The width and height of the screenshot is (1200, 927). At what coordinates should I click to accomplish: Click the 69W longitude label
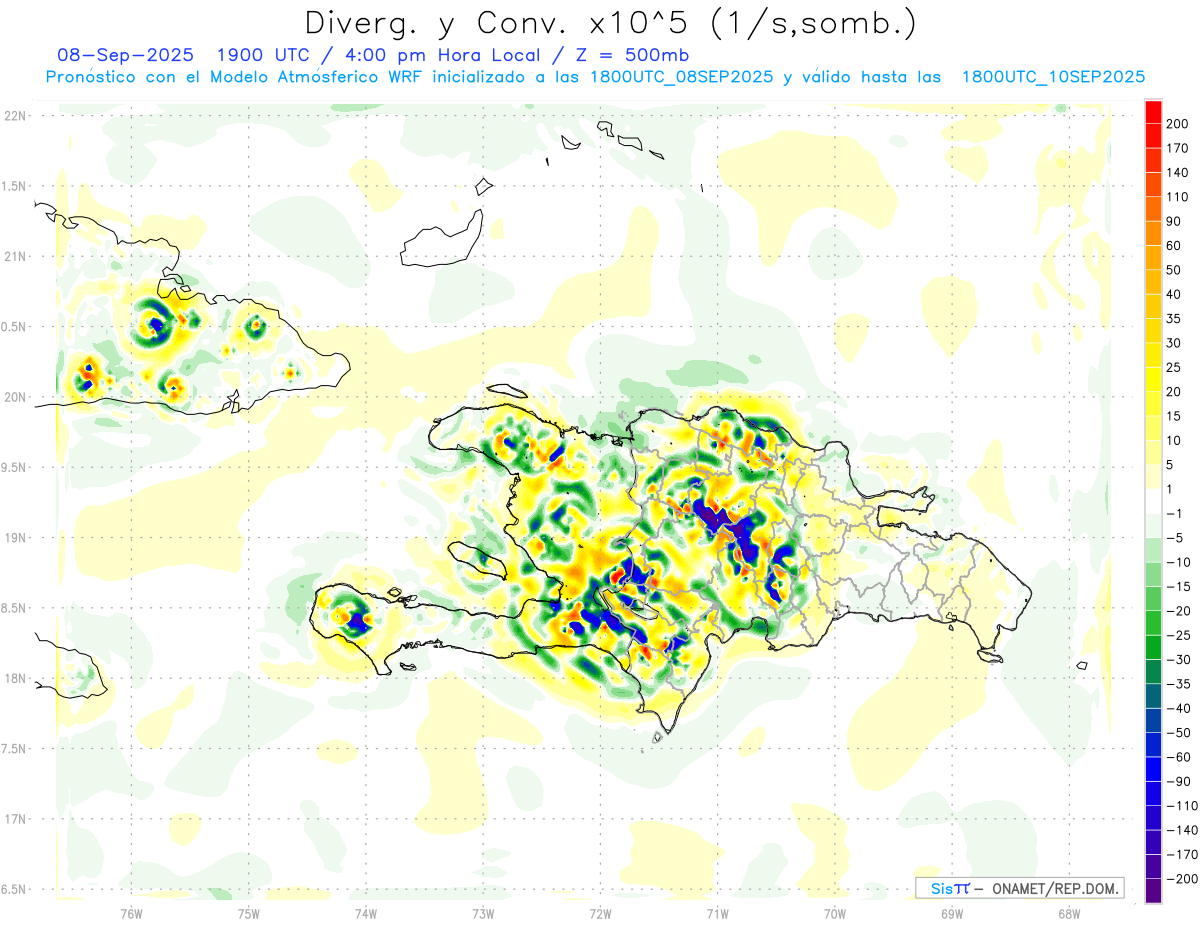tap(952, 913)
